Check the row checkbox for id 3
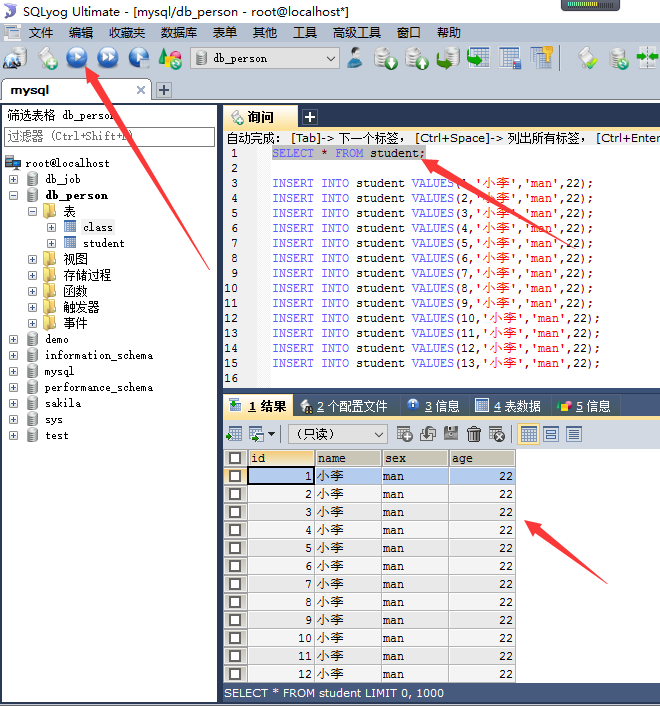This screenshot has height=706, width=660. tap(235, 512)
